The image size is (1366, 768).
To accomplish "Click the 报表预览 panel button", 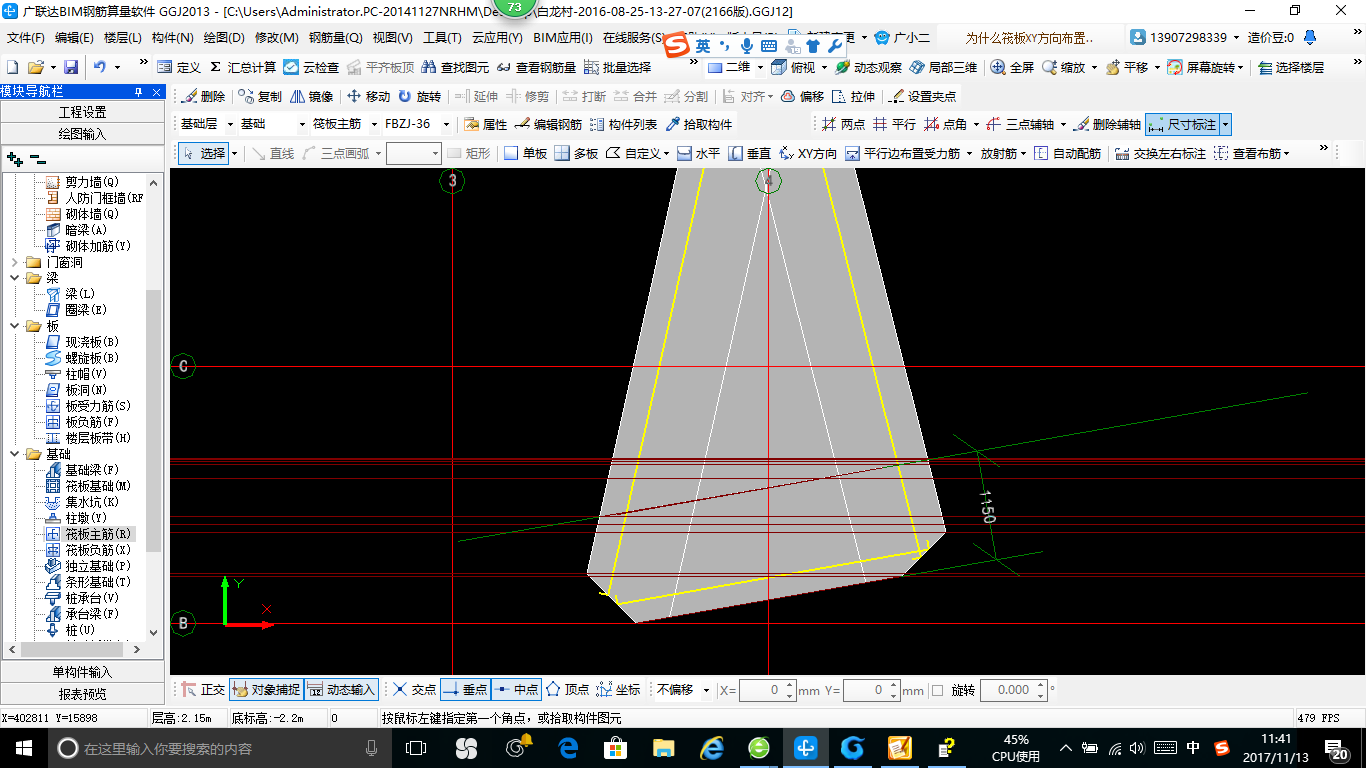I will pyautogui.click(x=82, y=694).
